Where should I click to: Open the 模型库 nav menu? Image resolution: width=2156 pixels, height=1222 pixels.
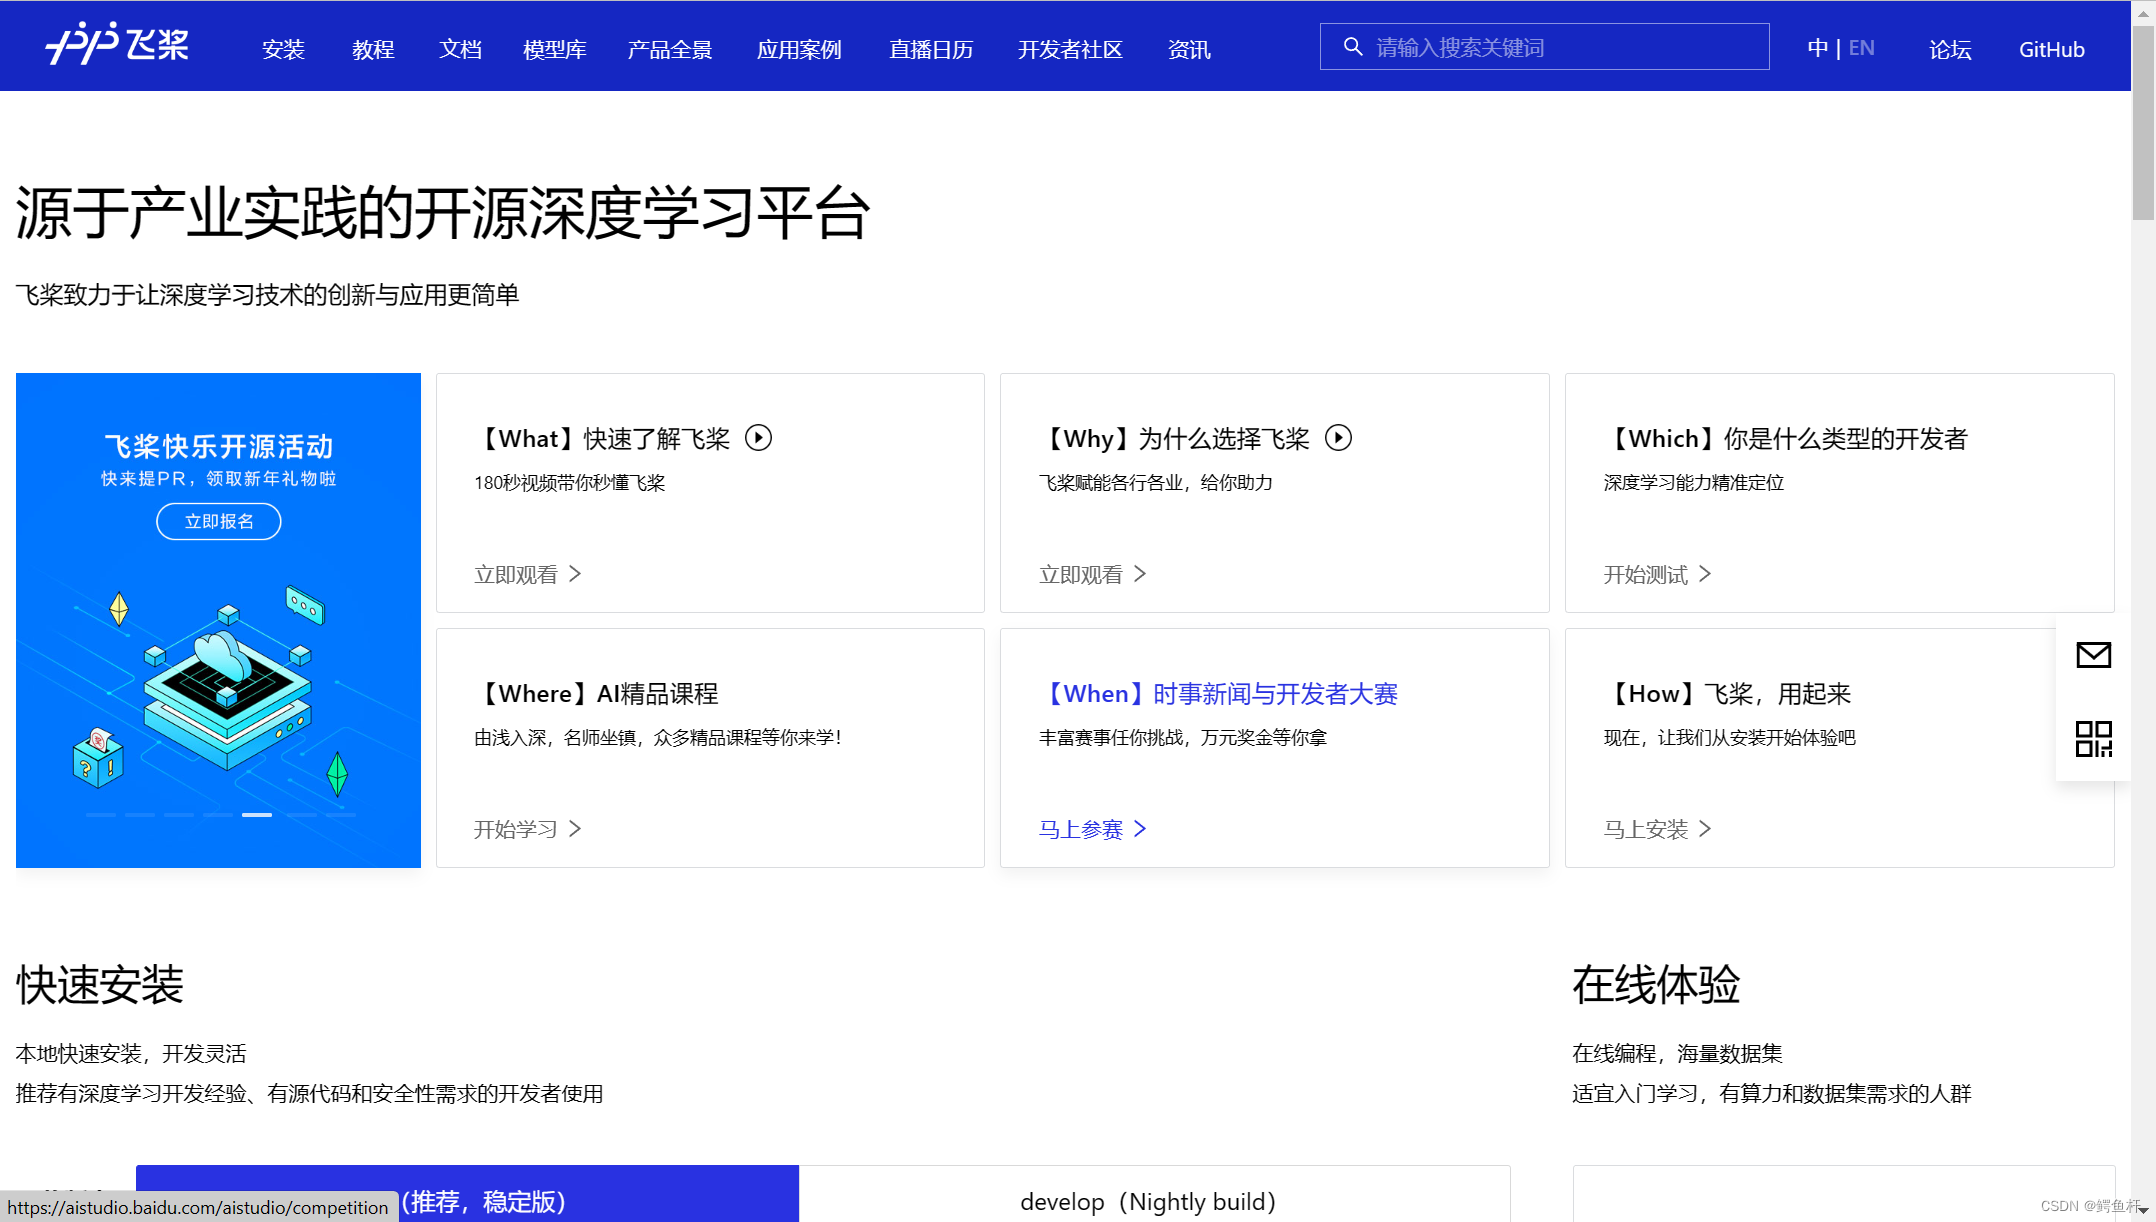(x=554, y=50)
